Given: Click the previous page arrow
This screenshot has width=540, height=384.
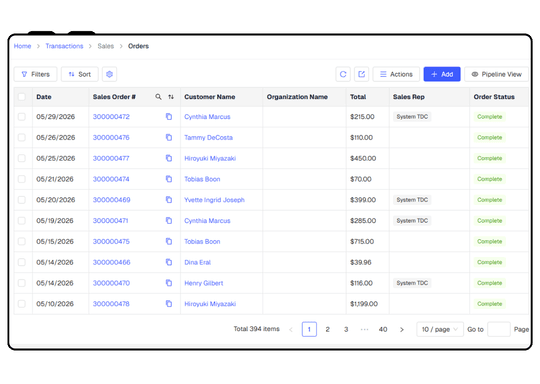Looking at the screenshot, I should click(x=291, y=329).
